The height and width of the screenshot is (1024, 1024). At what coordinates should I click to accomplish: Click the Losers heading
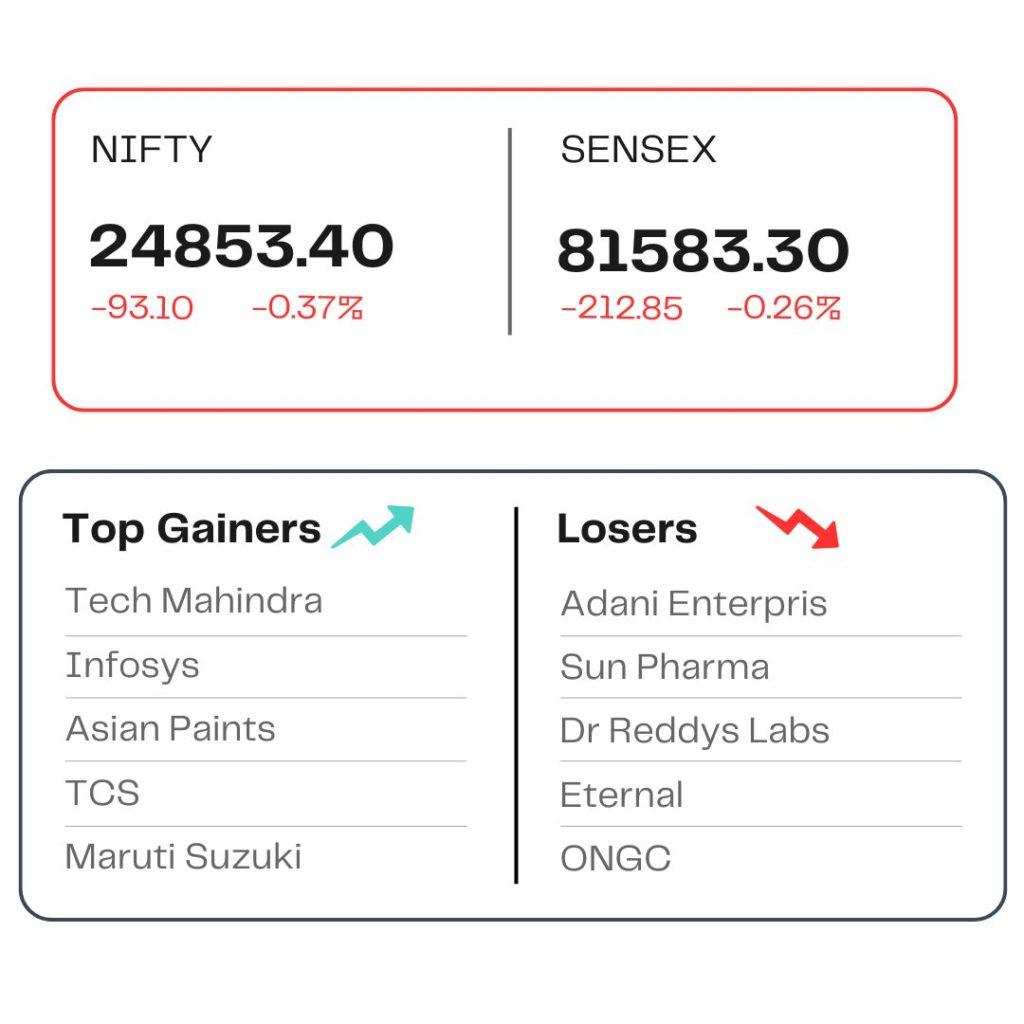[x=628, y=528]
